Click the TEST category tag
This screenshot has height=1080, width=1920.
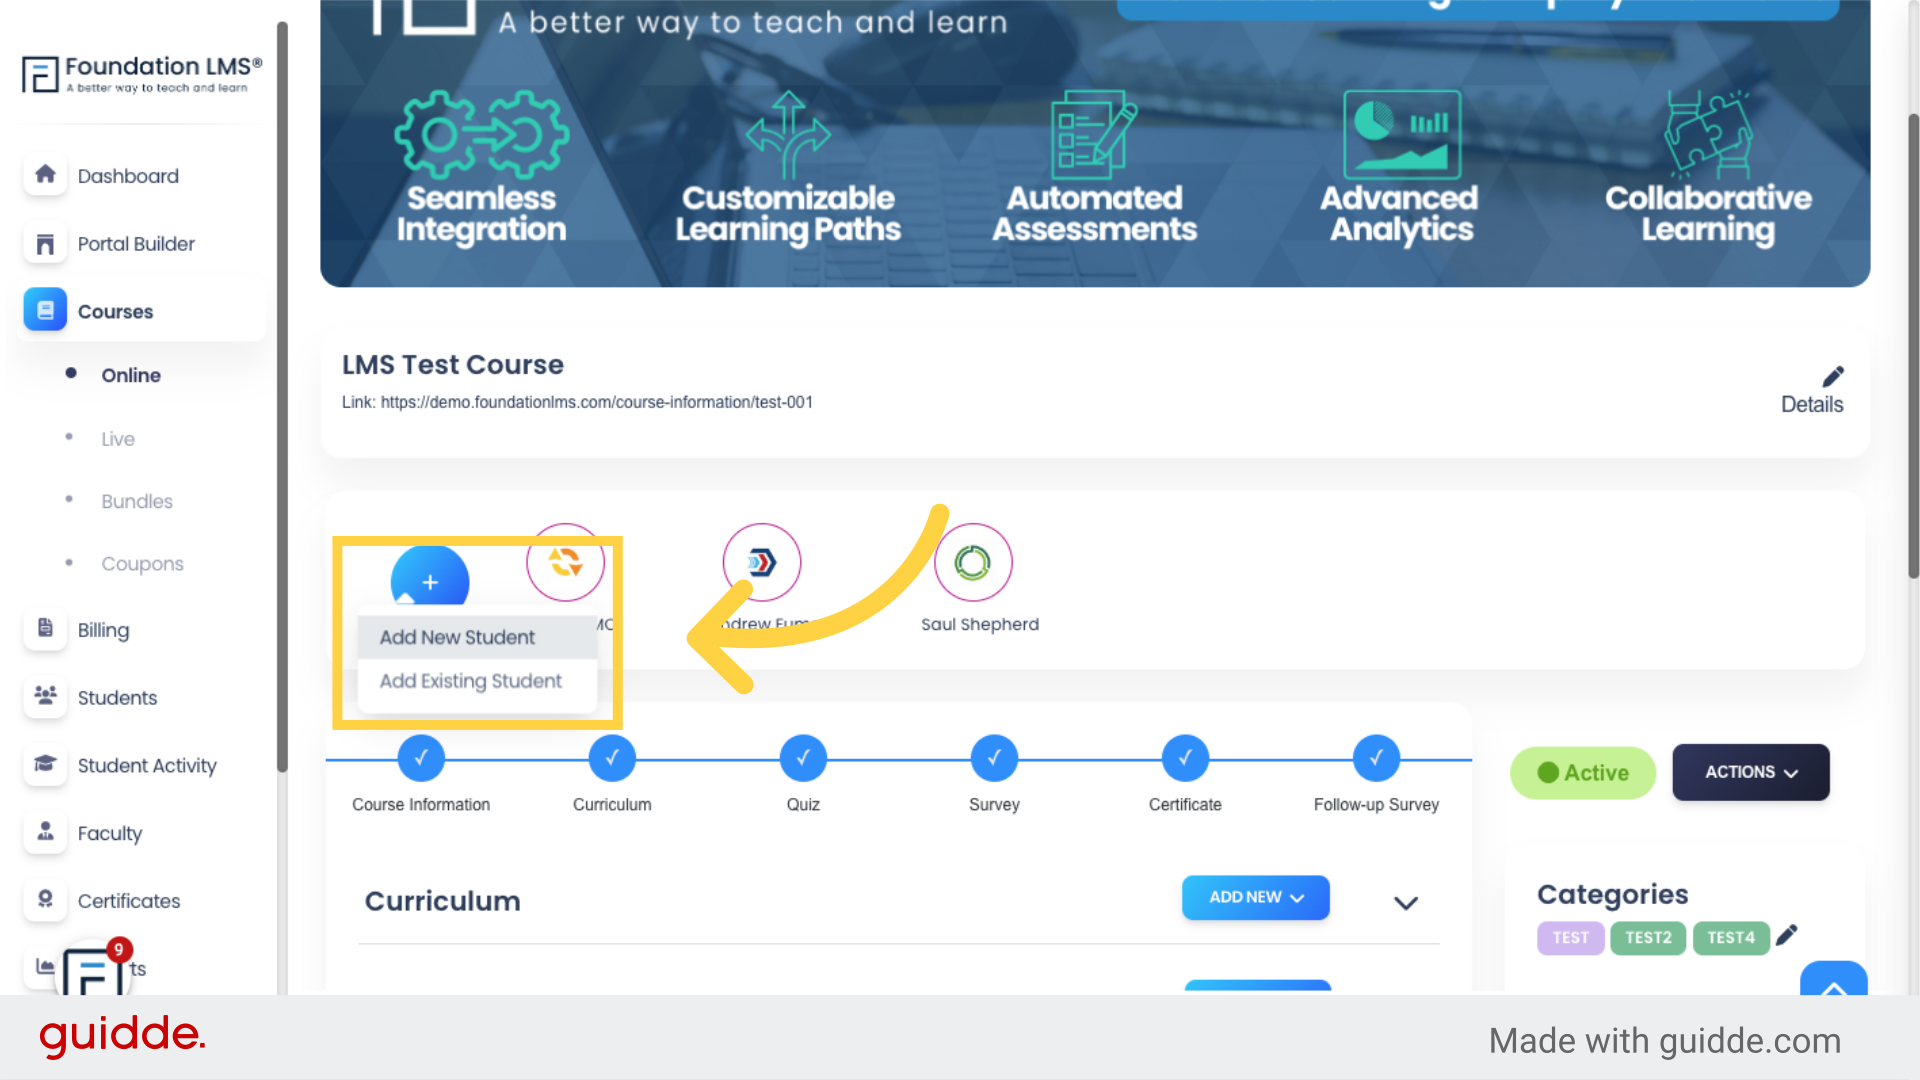pyautogui.click(x=1571, y=938)
